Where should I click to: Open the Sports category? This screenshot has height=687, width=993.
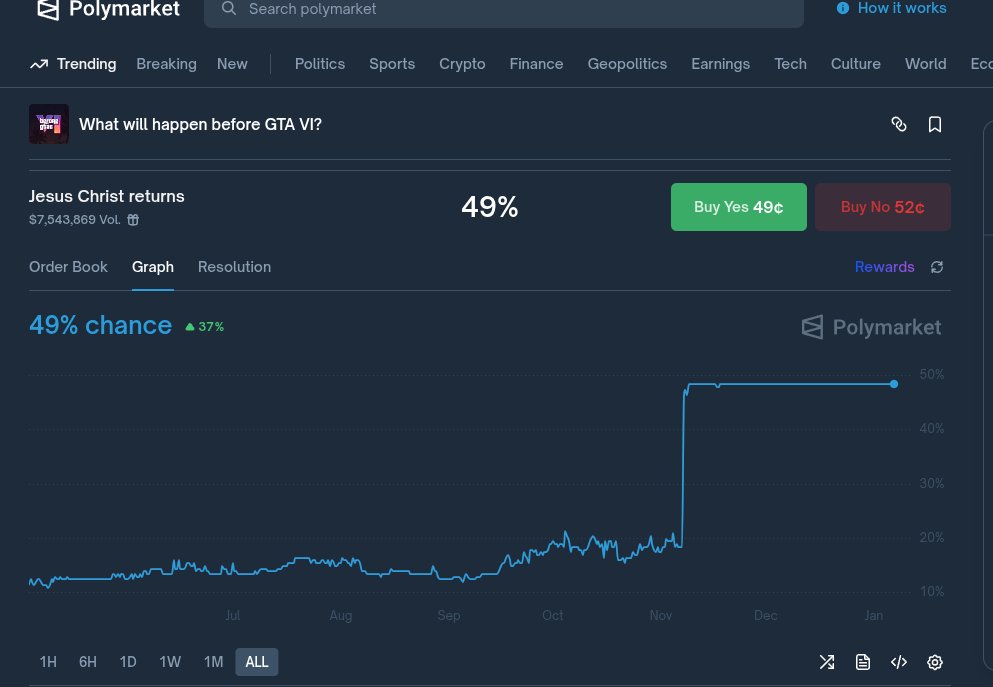point(392,64)
